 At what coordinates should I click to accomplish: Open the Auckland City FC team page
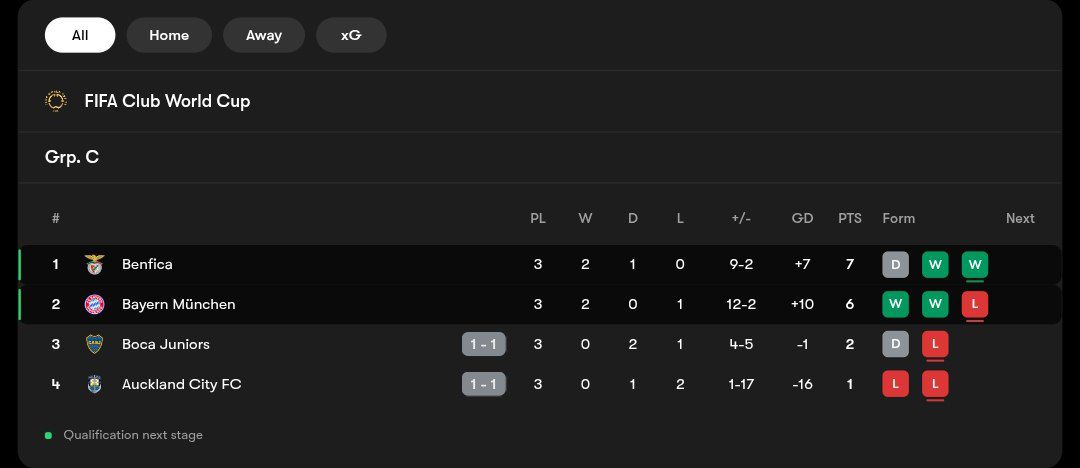(x=182, y=385)
